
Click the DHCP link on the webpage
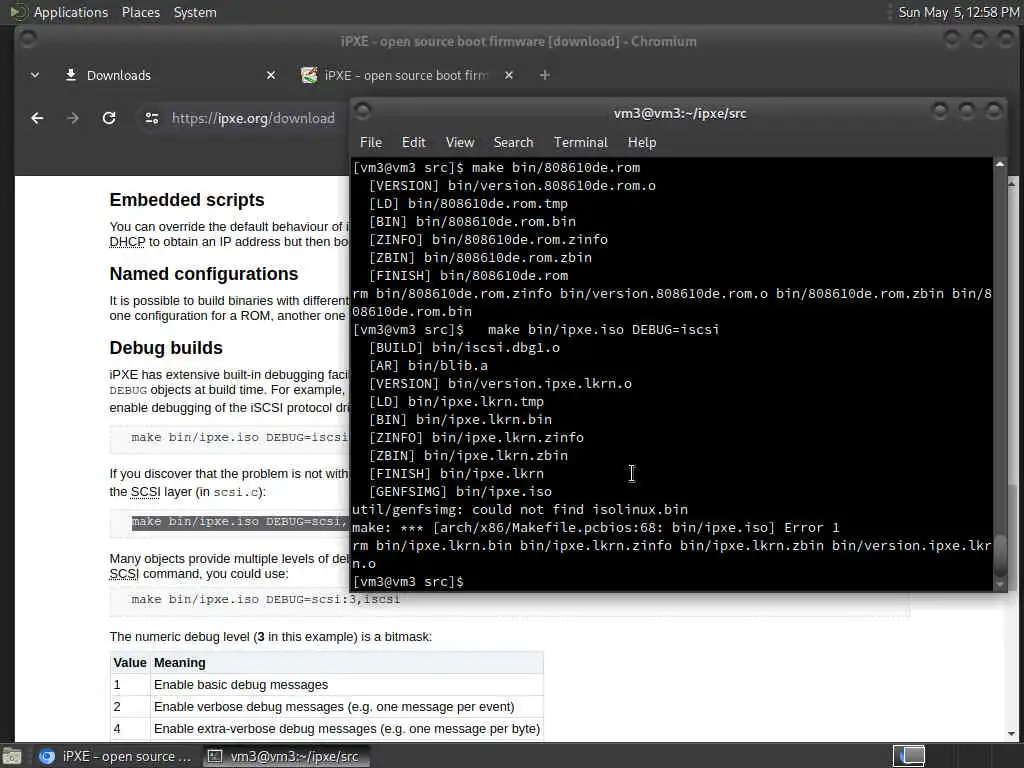click(127, 242)
